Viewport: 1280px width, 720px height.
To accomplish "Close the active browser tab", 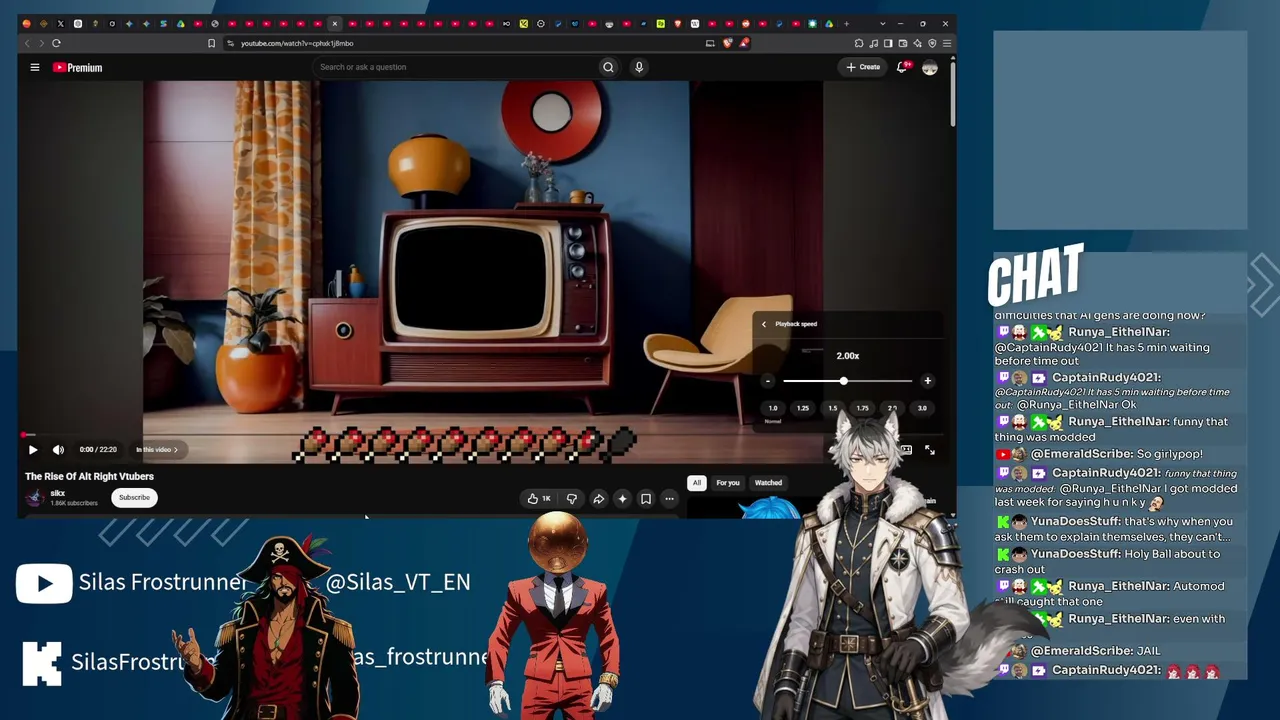I will [x=335, y=23].
